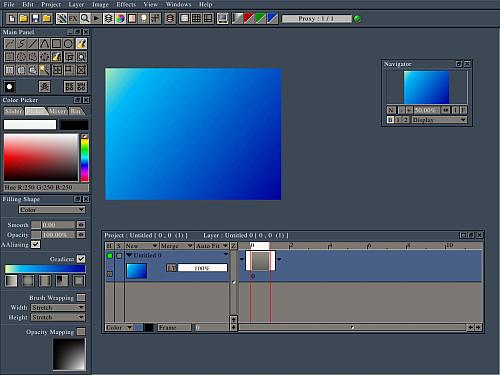Select the rectangular selection tool
Screen dimensions: 500x375
[x=9, y=57]
